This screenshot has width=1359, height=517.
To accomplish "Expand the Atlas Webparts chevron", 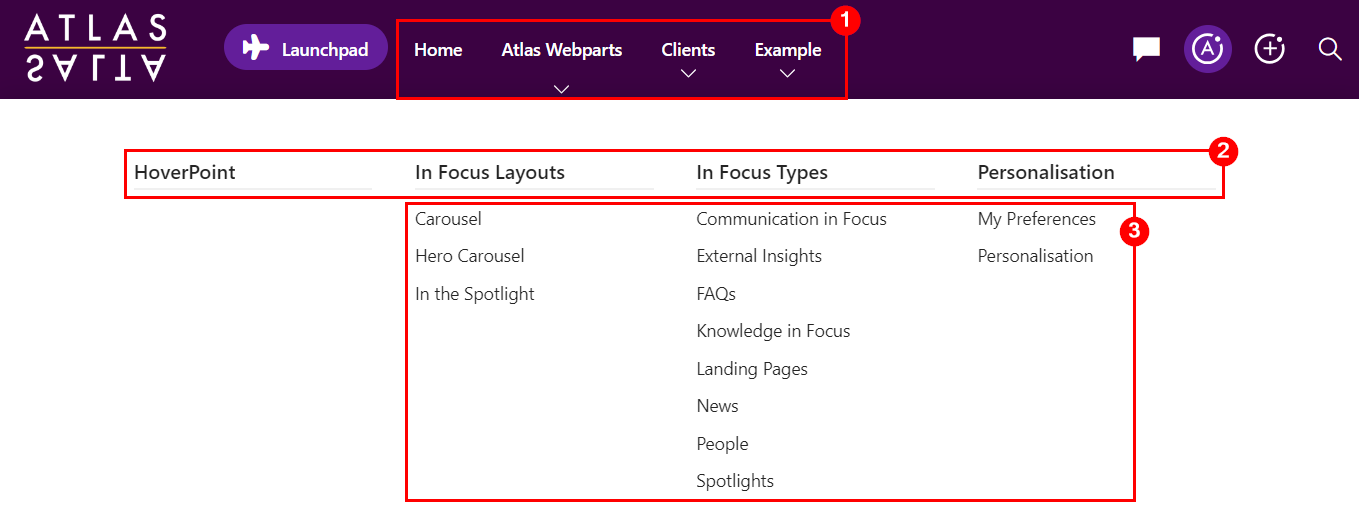I will click(561, 88).
